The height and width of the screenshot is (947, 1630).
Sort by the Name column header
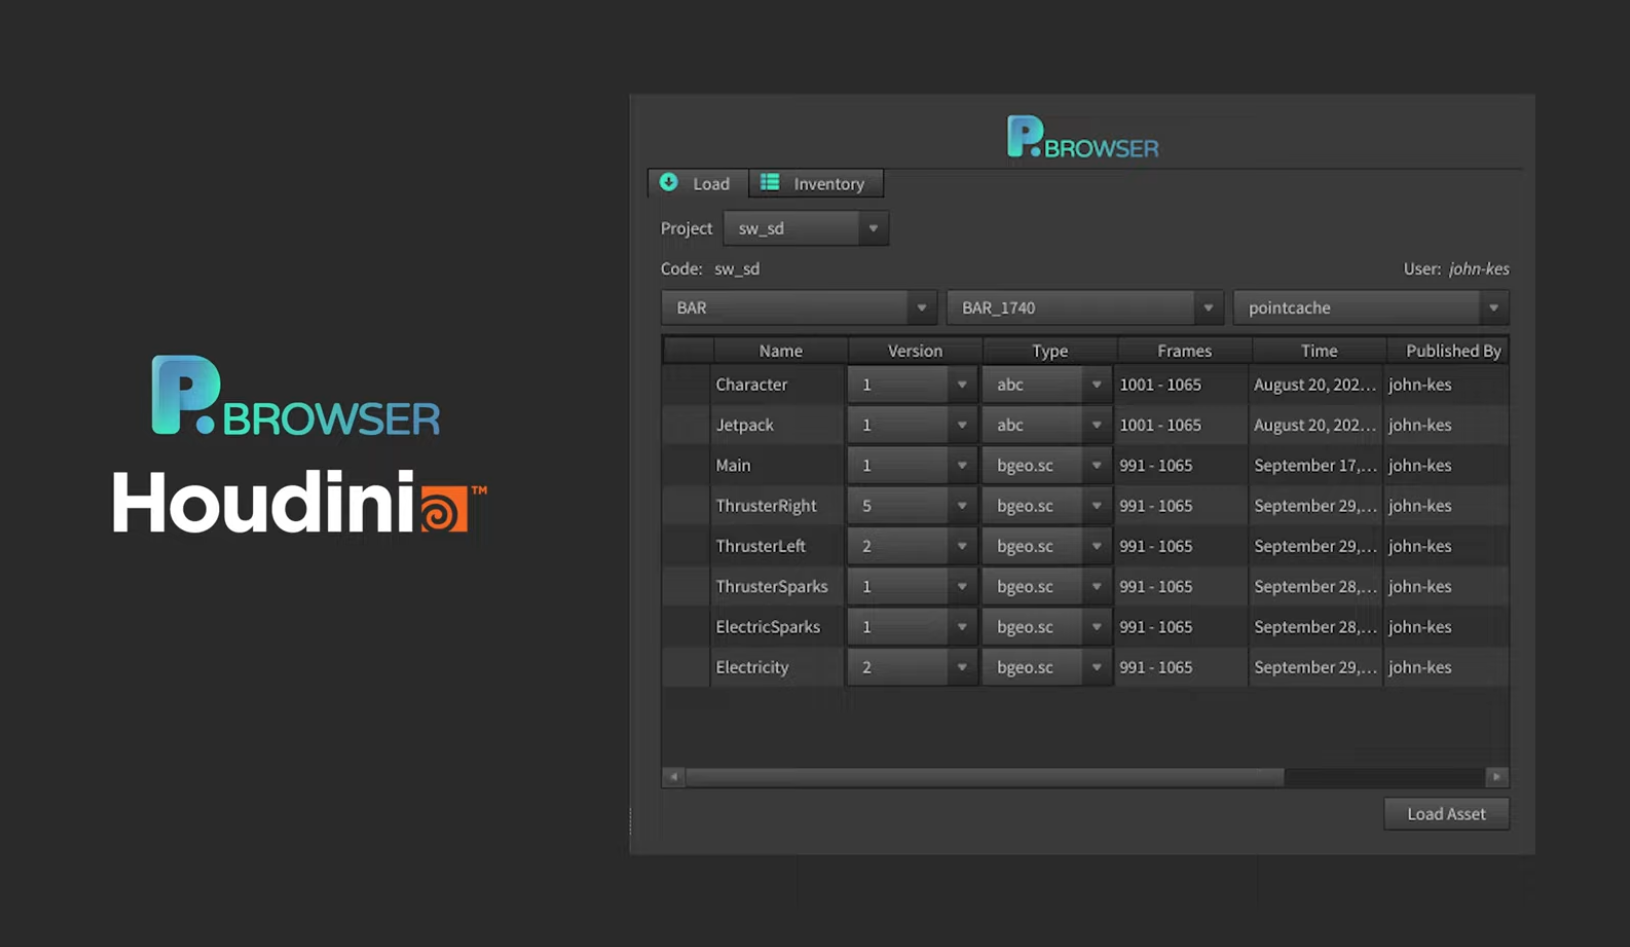[x=780, y=350]
